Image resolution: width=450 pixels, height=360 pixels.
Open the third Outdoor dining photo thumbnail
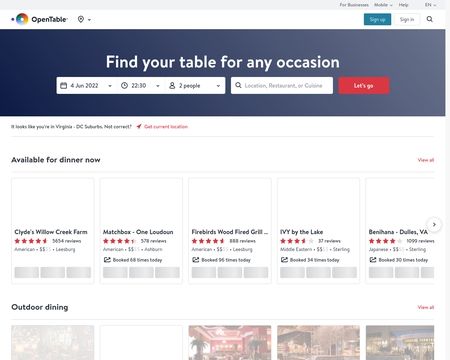230,343
